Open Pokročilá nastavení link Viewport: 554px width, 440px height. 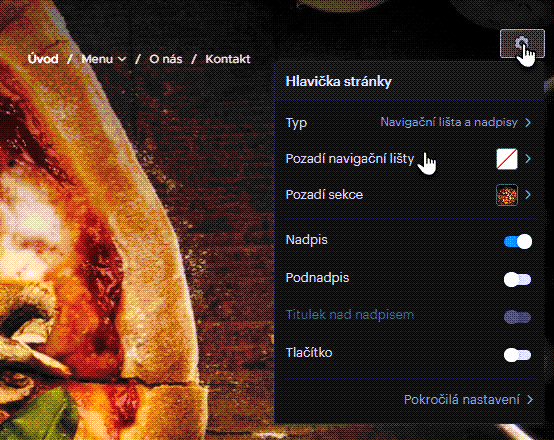point(462,400)
